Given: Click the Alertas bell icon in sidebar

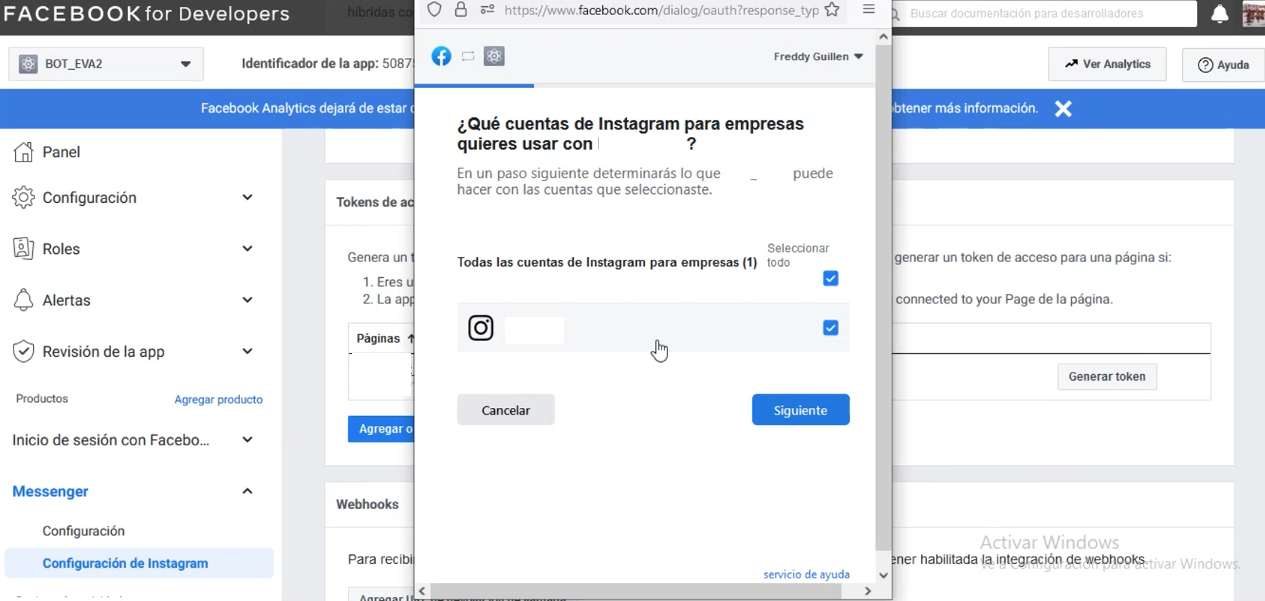Looking at the screenshot, I should point(23,300).
